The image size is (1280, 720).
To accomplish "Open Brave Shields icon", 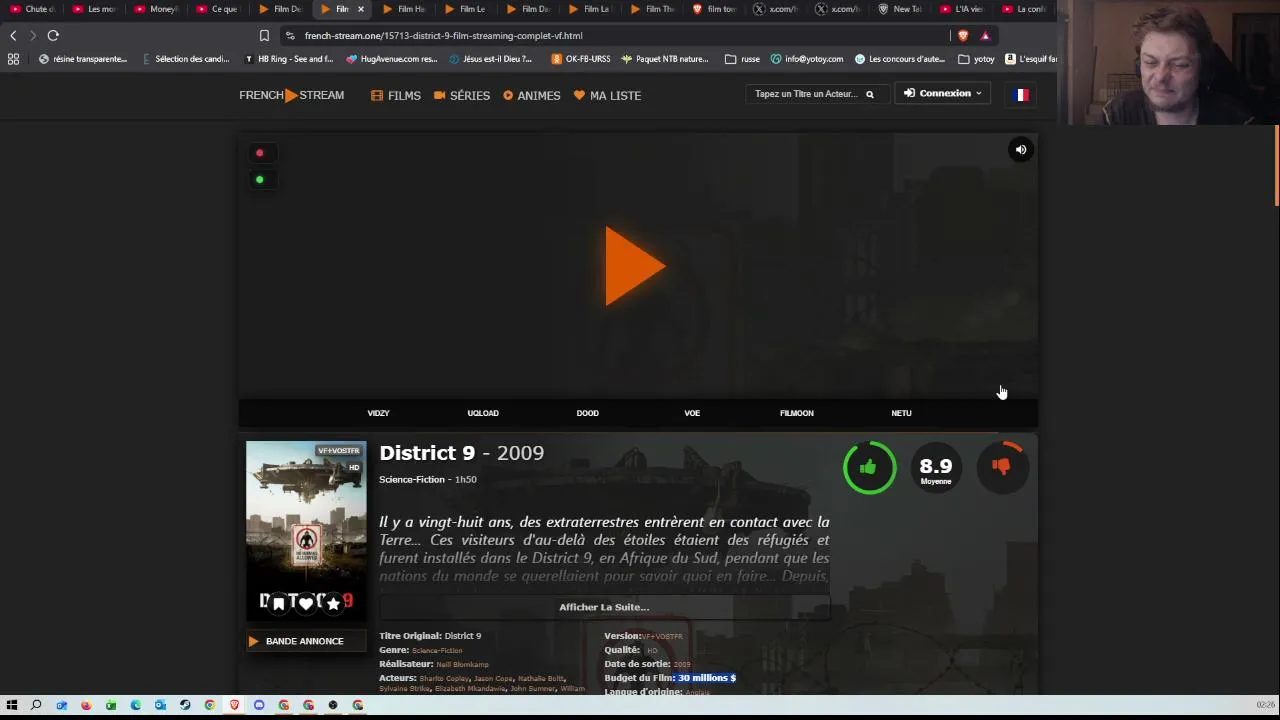I will pyautogui.click(x=963, y=36).
